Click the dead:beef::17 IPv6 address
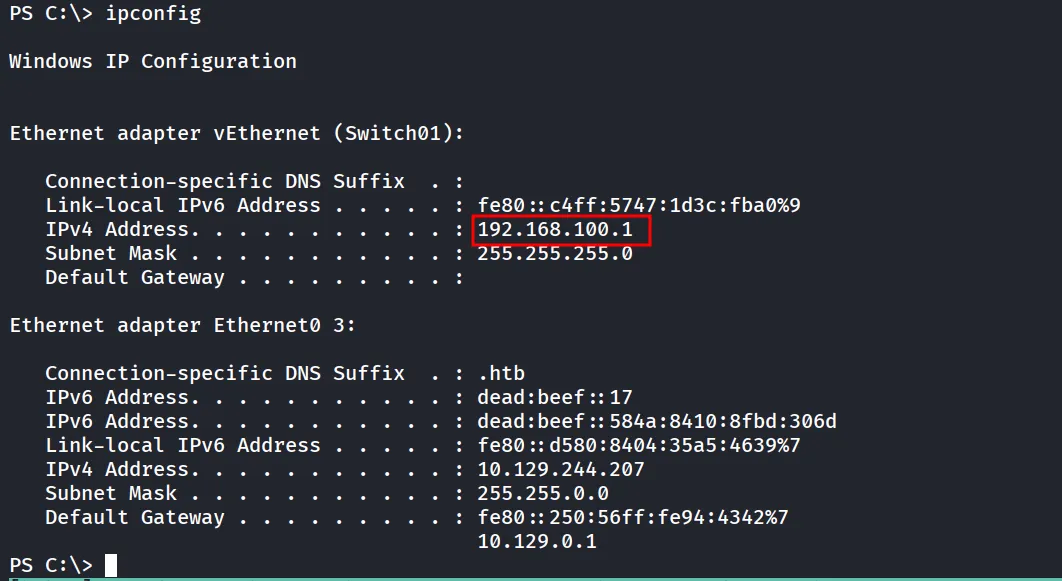The height and width of the screenshot is (581, 1062). pos(555,397)
